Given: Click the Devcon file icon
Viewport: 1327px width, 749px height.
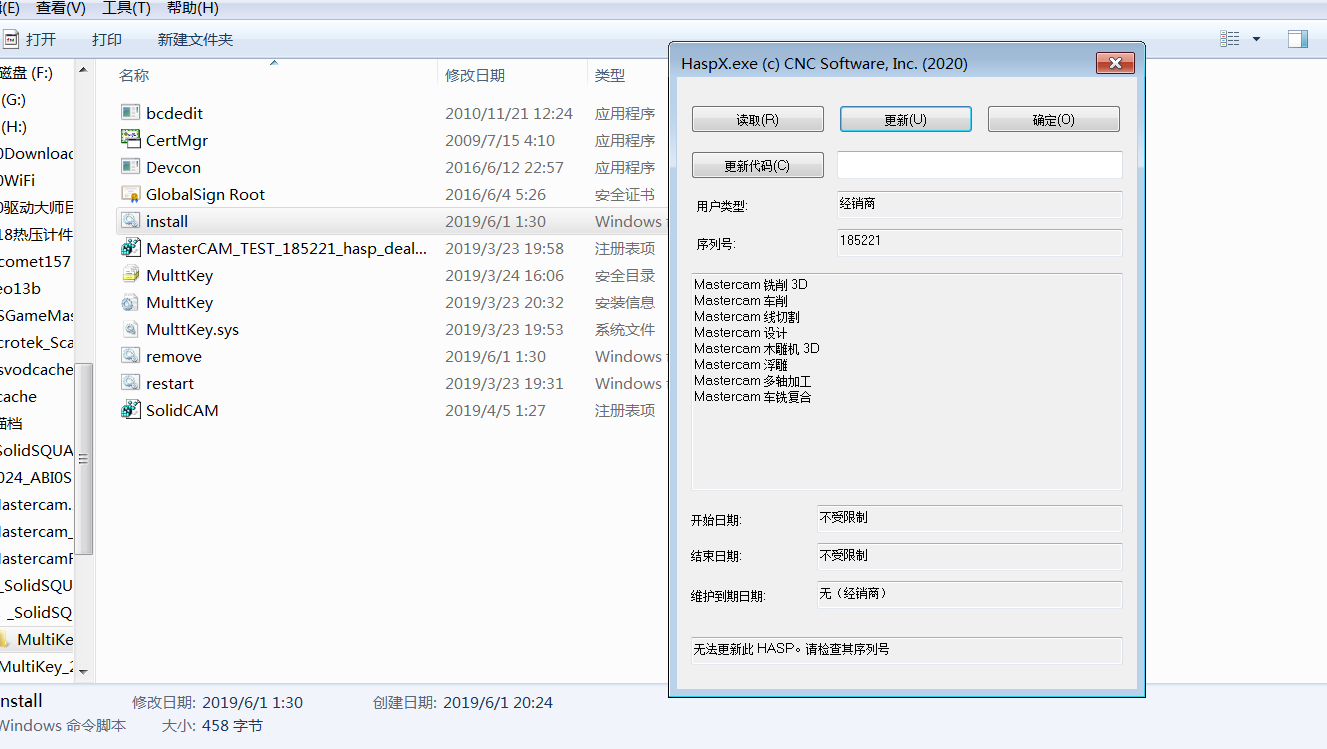Looking at the screenshot, I should (x=130, y=167).
